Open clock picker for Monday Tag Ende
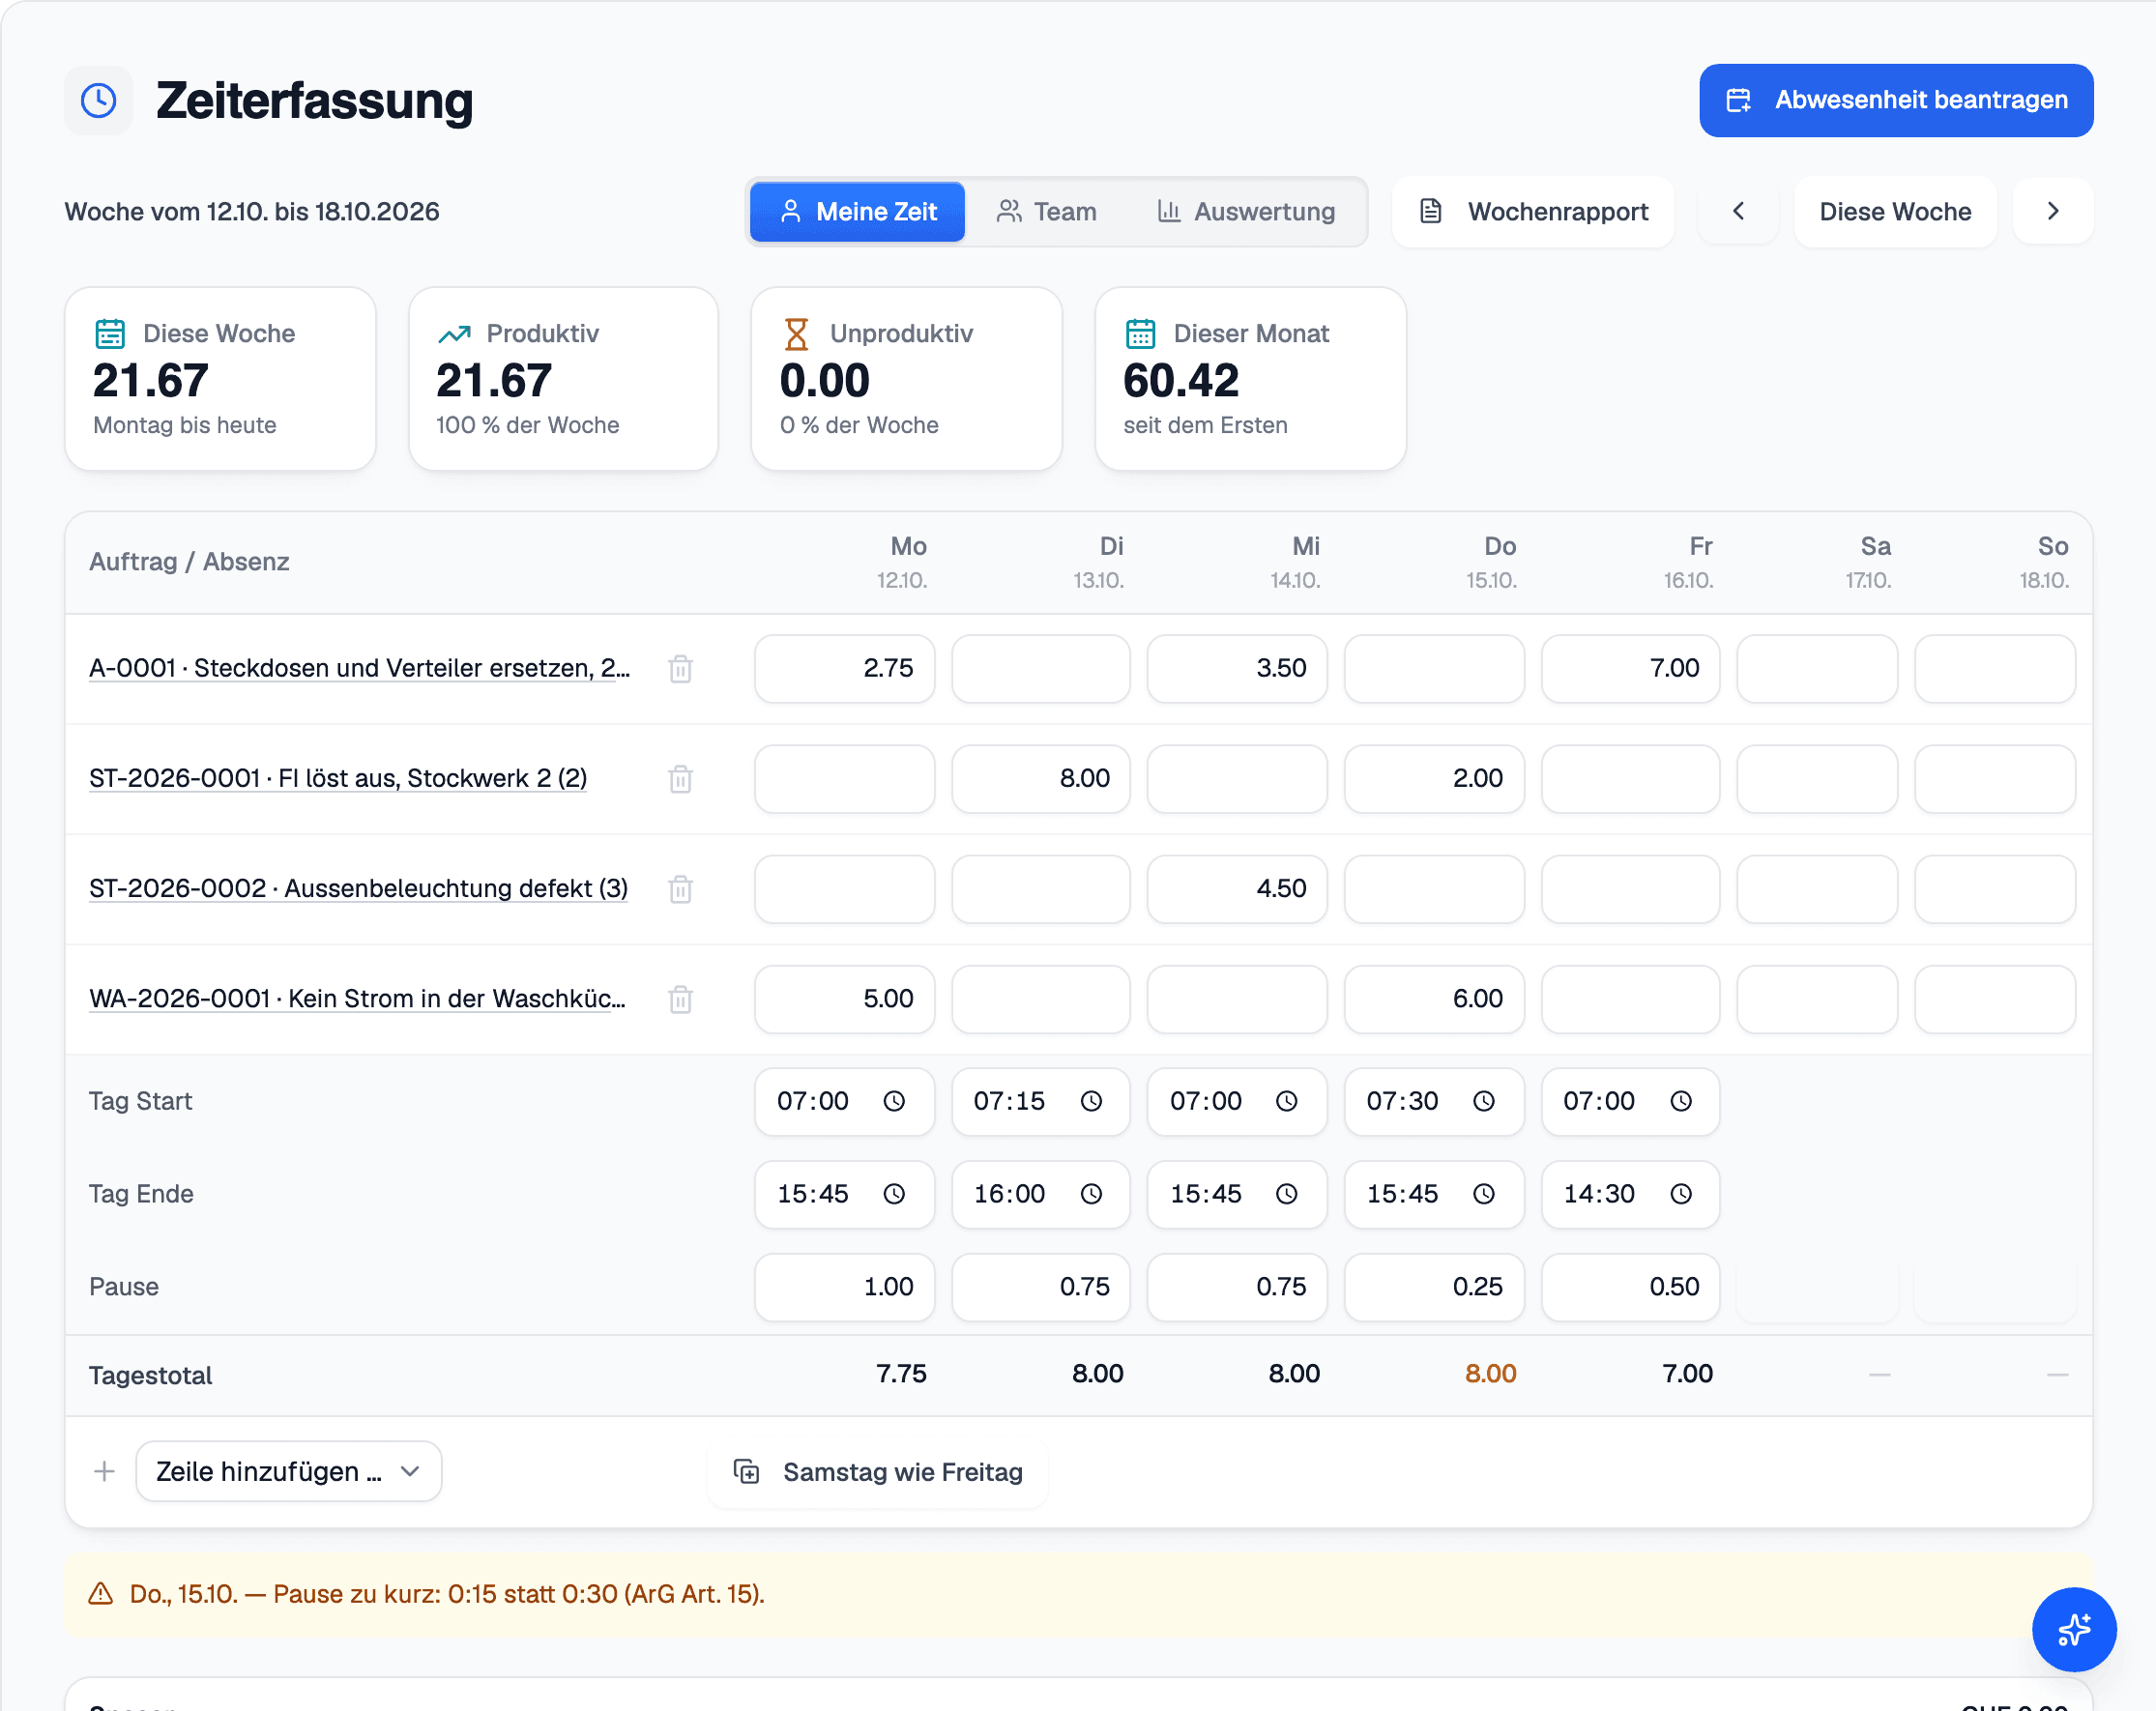The height and width of the screenshot is (1711, 2156). (894, 1194)
